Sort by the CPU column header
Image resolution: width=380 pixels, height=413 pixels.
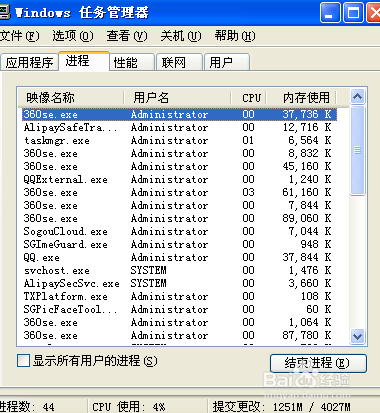coord(248,98)
